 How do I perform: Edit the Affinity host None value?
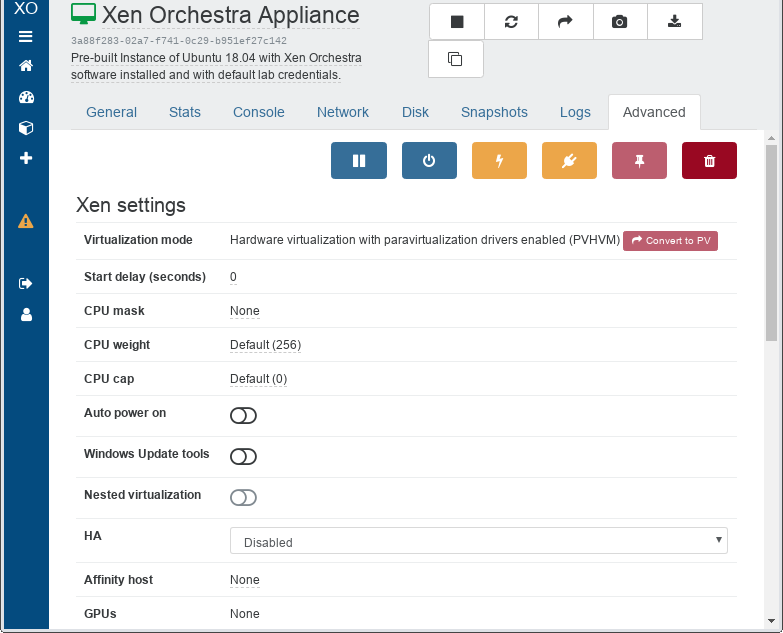point(245,580)
